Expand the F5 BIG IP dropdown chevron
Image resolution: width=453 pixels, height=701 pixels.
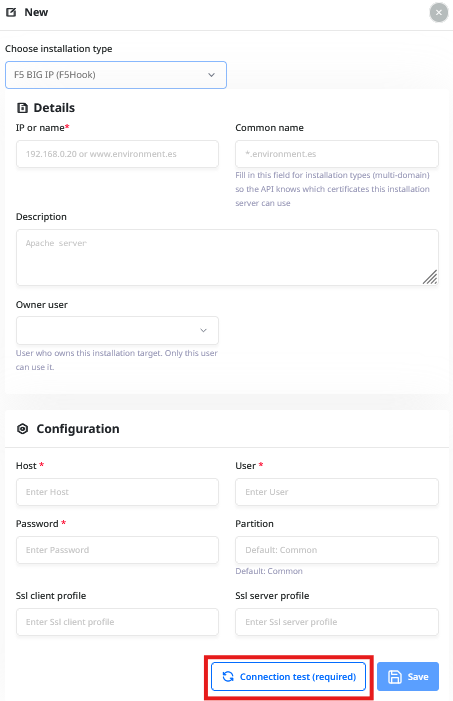[212, 75]
